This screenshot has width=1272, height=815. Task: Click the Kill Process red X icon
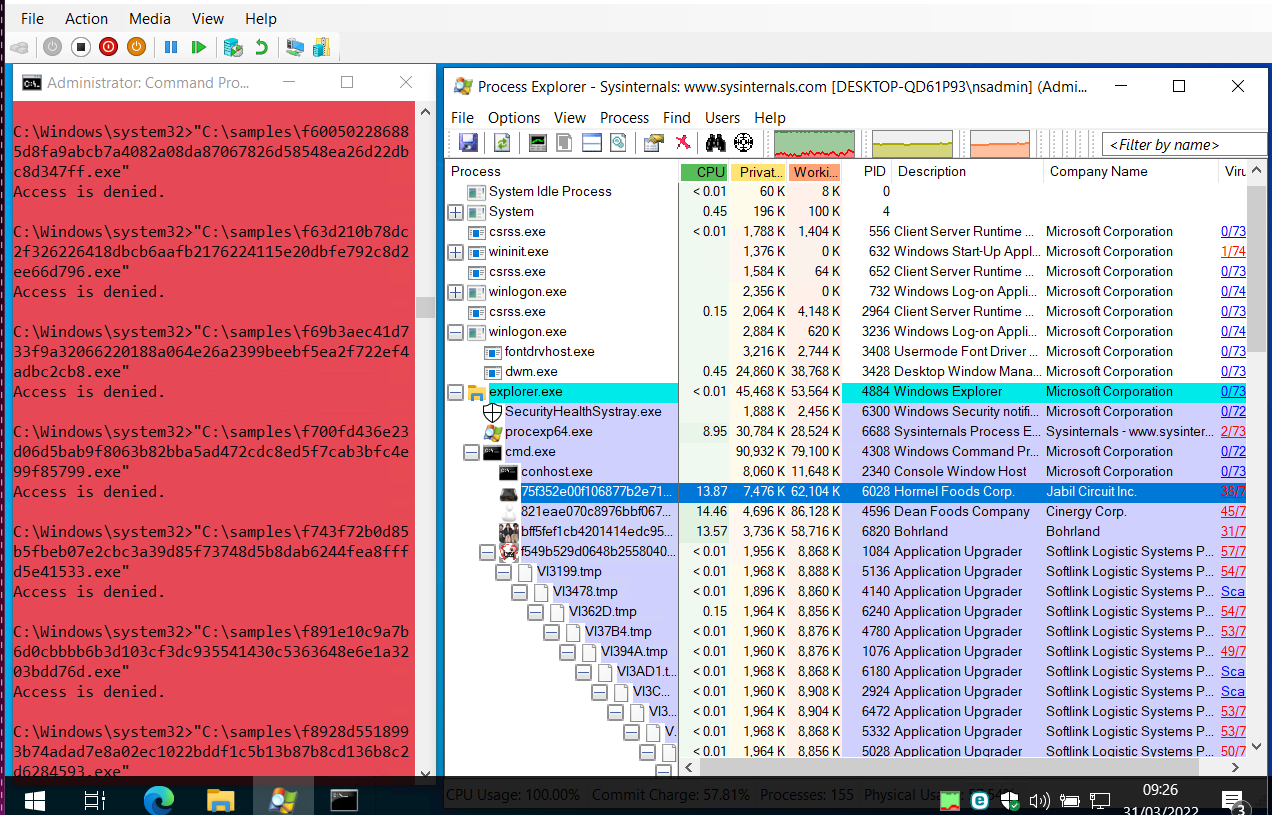click(683, 143)
